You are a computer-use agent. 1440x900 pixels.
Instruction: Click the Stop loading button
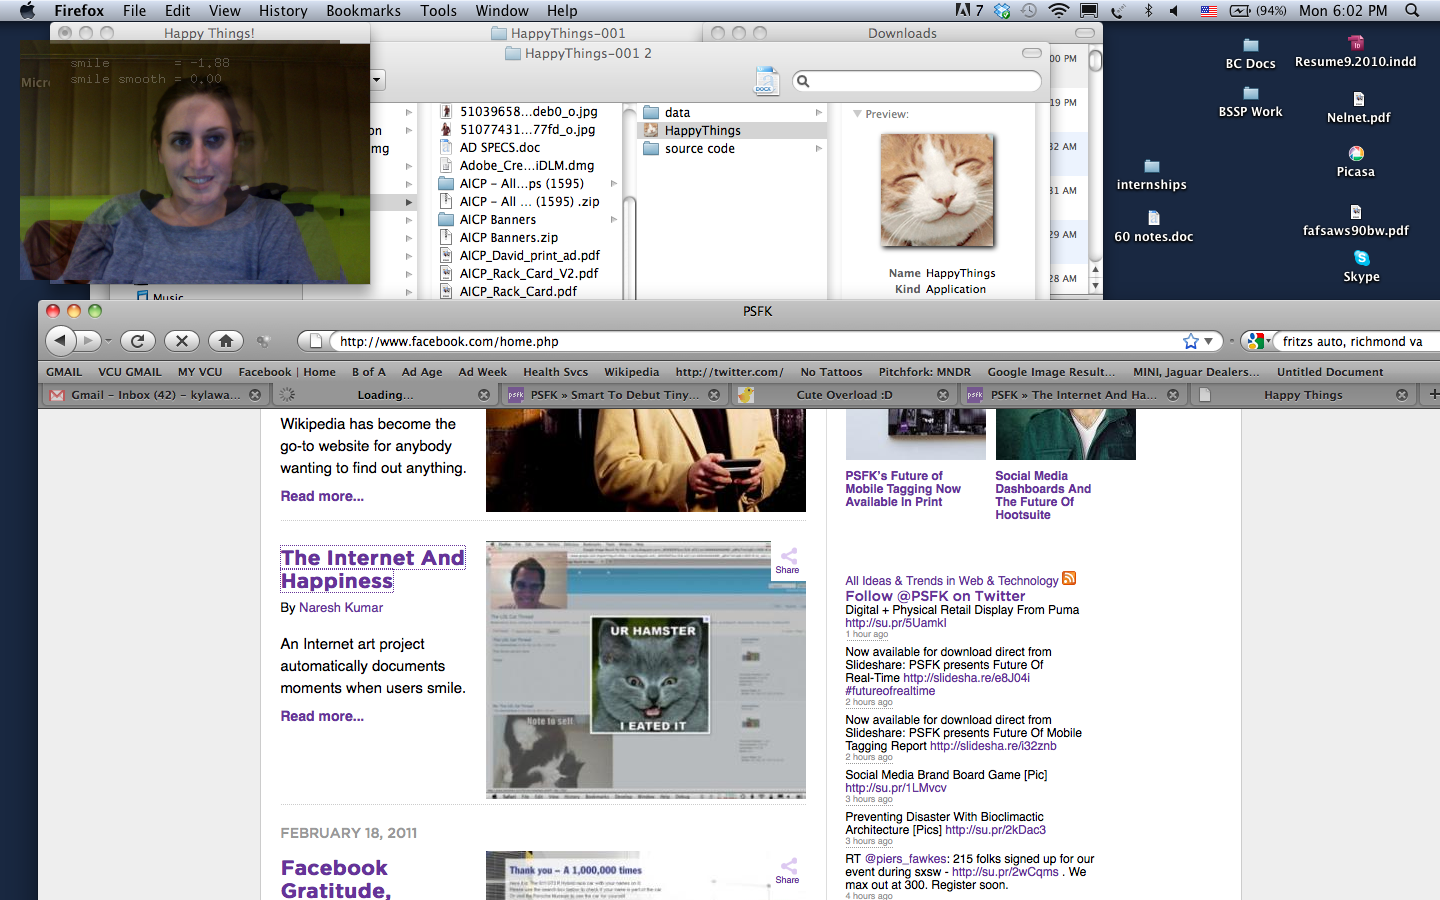pos(181,341)
